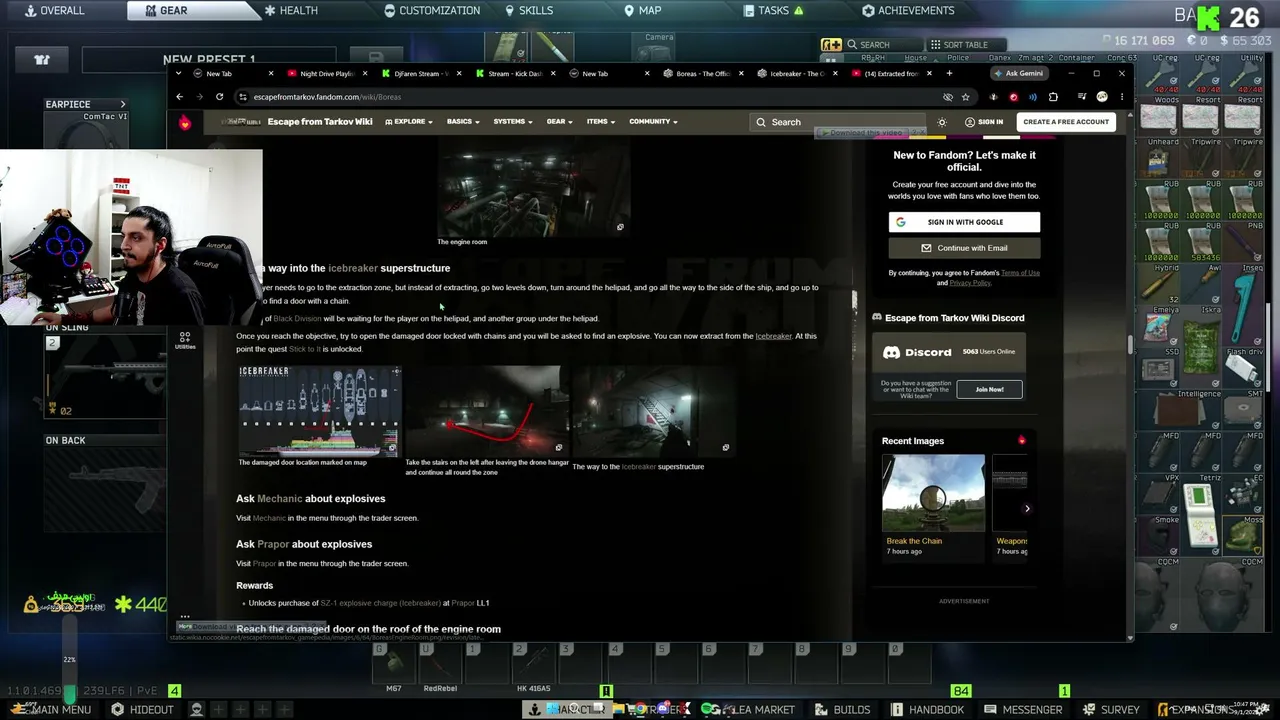Open the game HIDEOUT from the bottom bar
Screen dimensions: 1280x720
pos(142,709)
